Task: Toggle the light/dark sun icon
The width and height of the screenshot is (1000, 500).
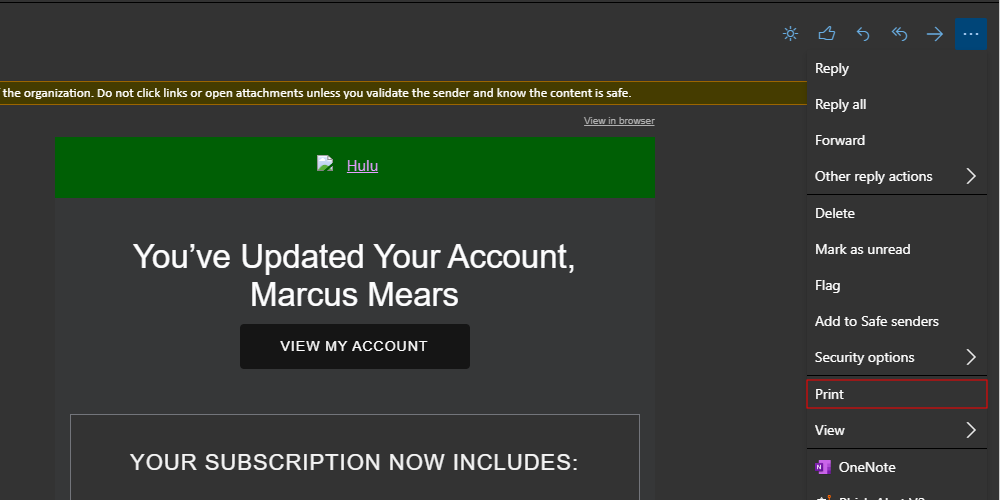Action: point(790,34)
